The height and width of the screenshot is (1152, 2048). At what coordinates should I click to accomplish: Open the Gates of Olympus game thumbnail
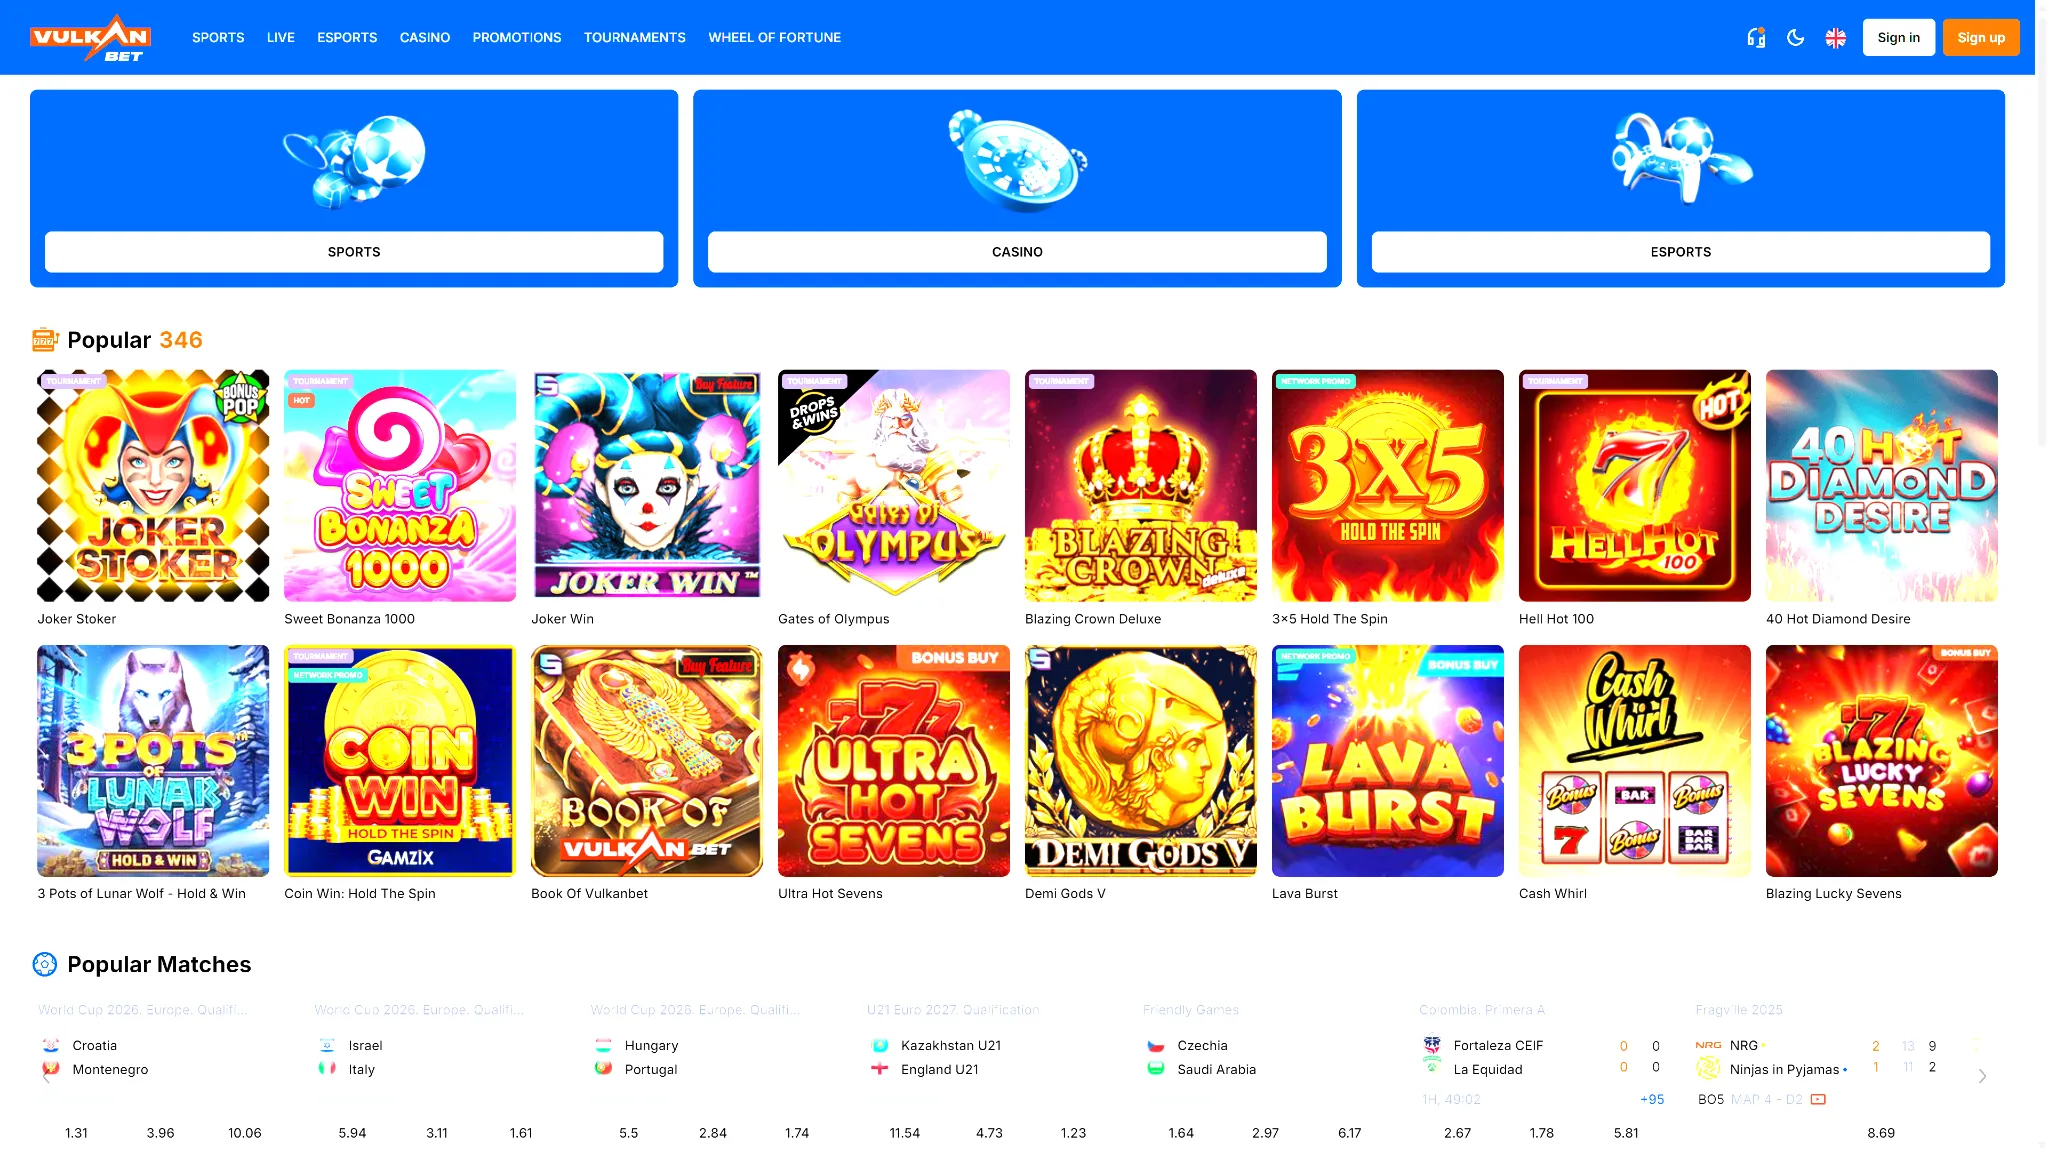coord(894,486)
